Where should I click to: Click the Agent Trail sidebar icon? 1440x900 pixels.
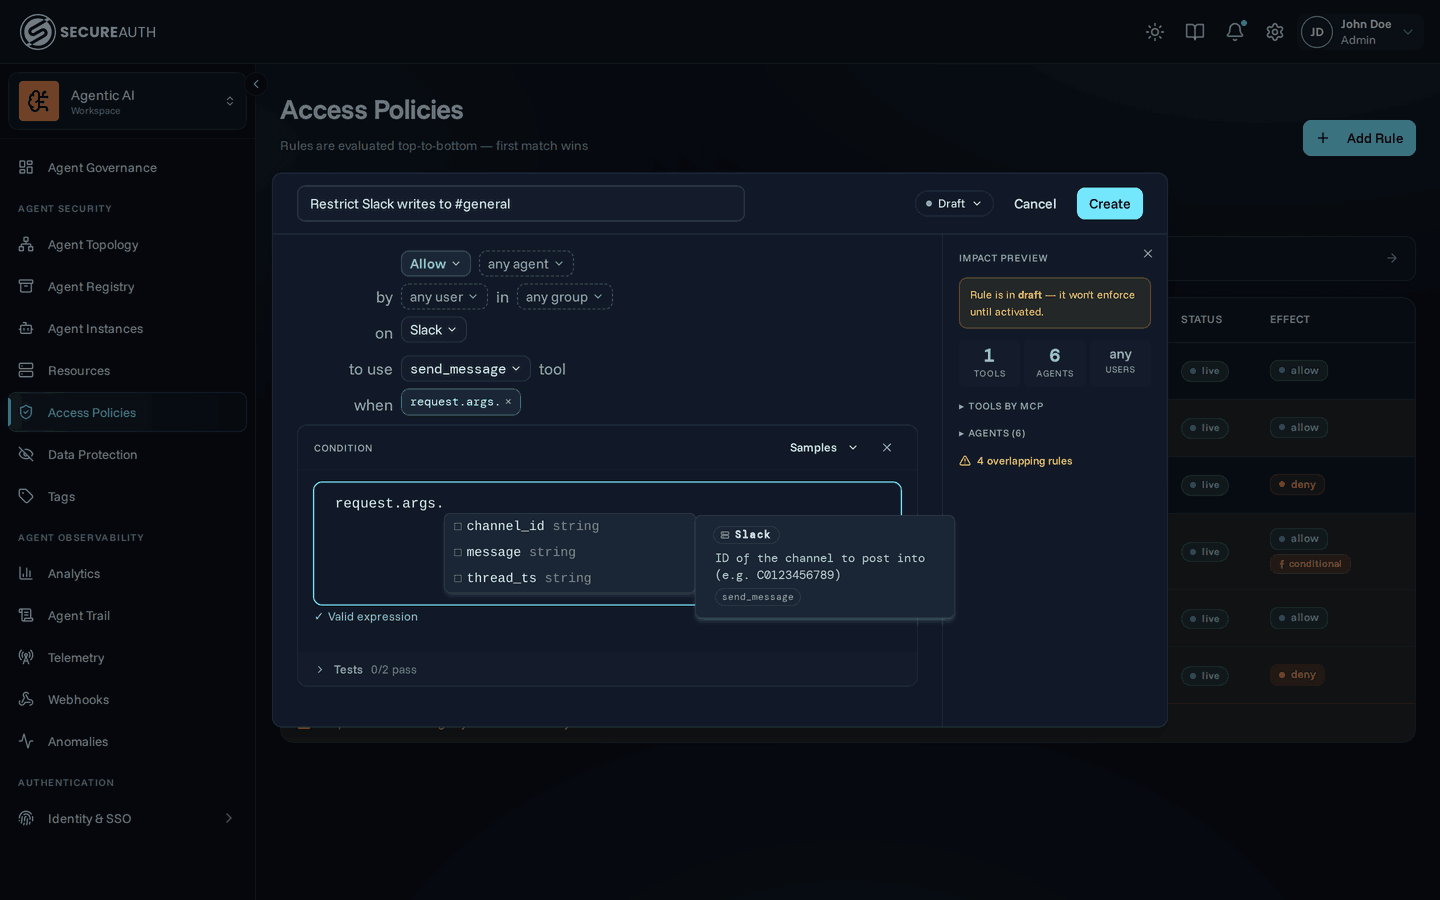point(26,615)
